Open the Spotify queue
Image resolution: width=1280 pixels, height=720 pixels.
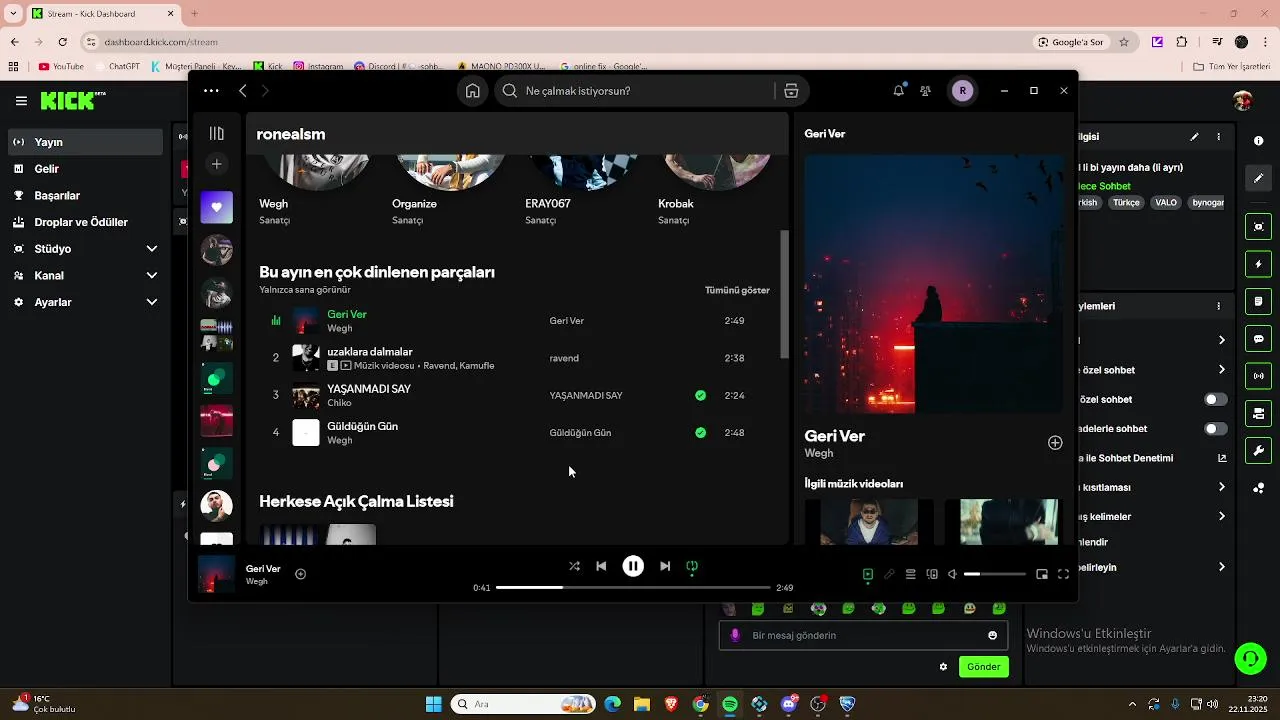tap(911, 574)
